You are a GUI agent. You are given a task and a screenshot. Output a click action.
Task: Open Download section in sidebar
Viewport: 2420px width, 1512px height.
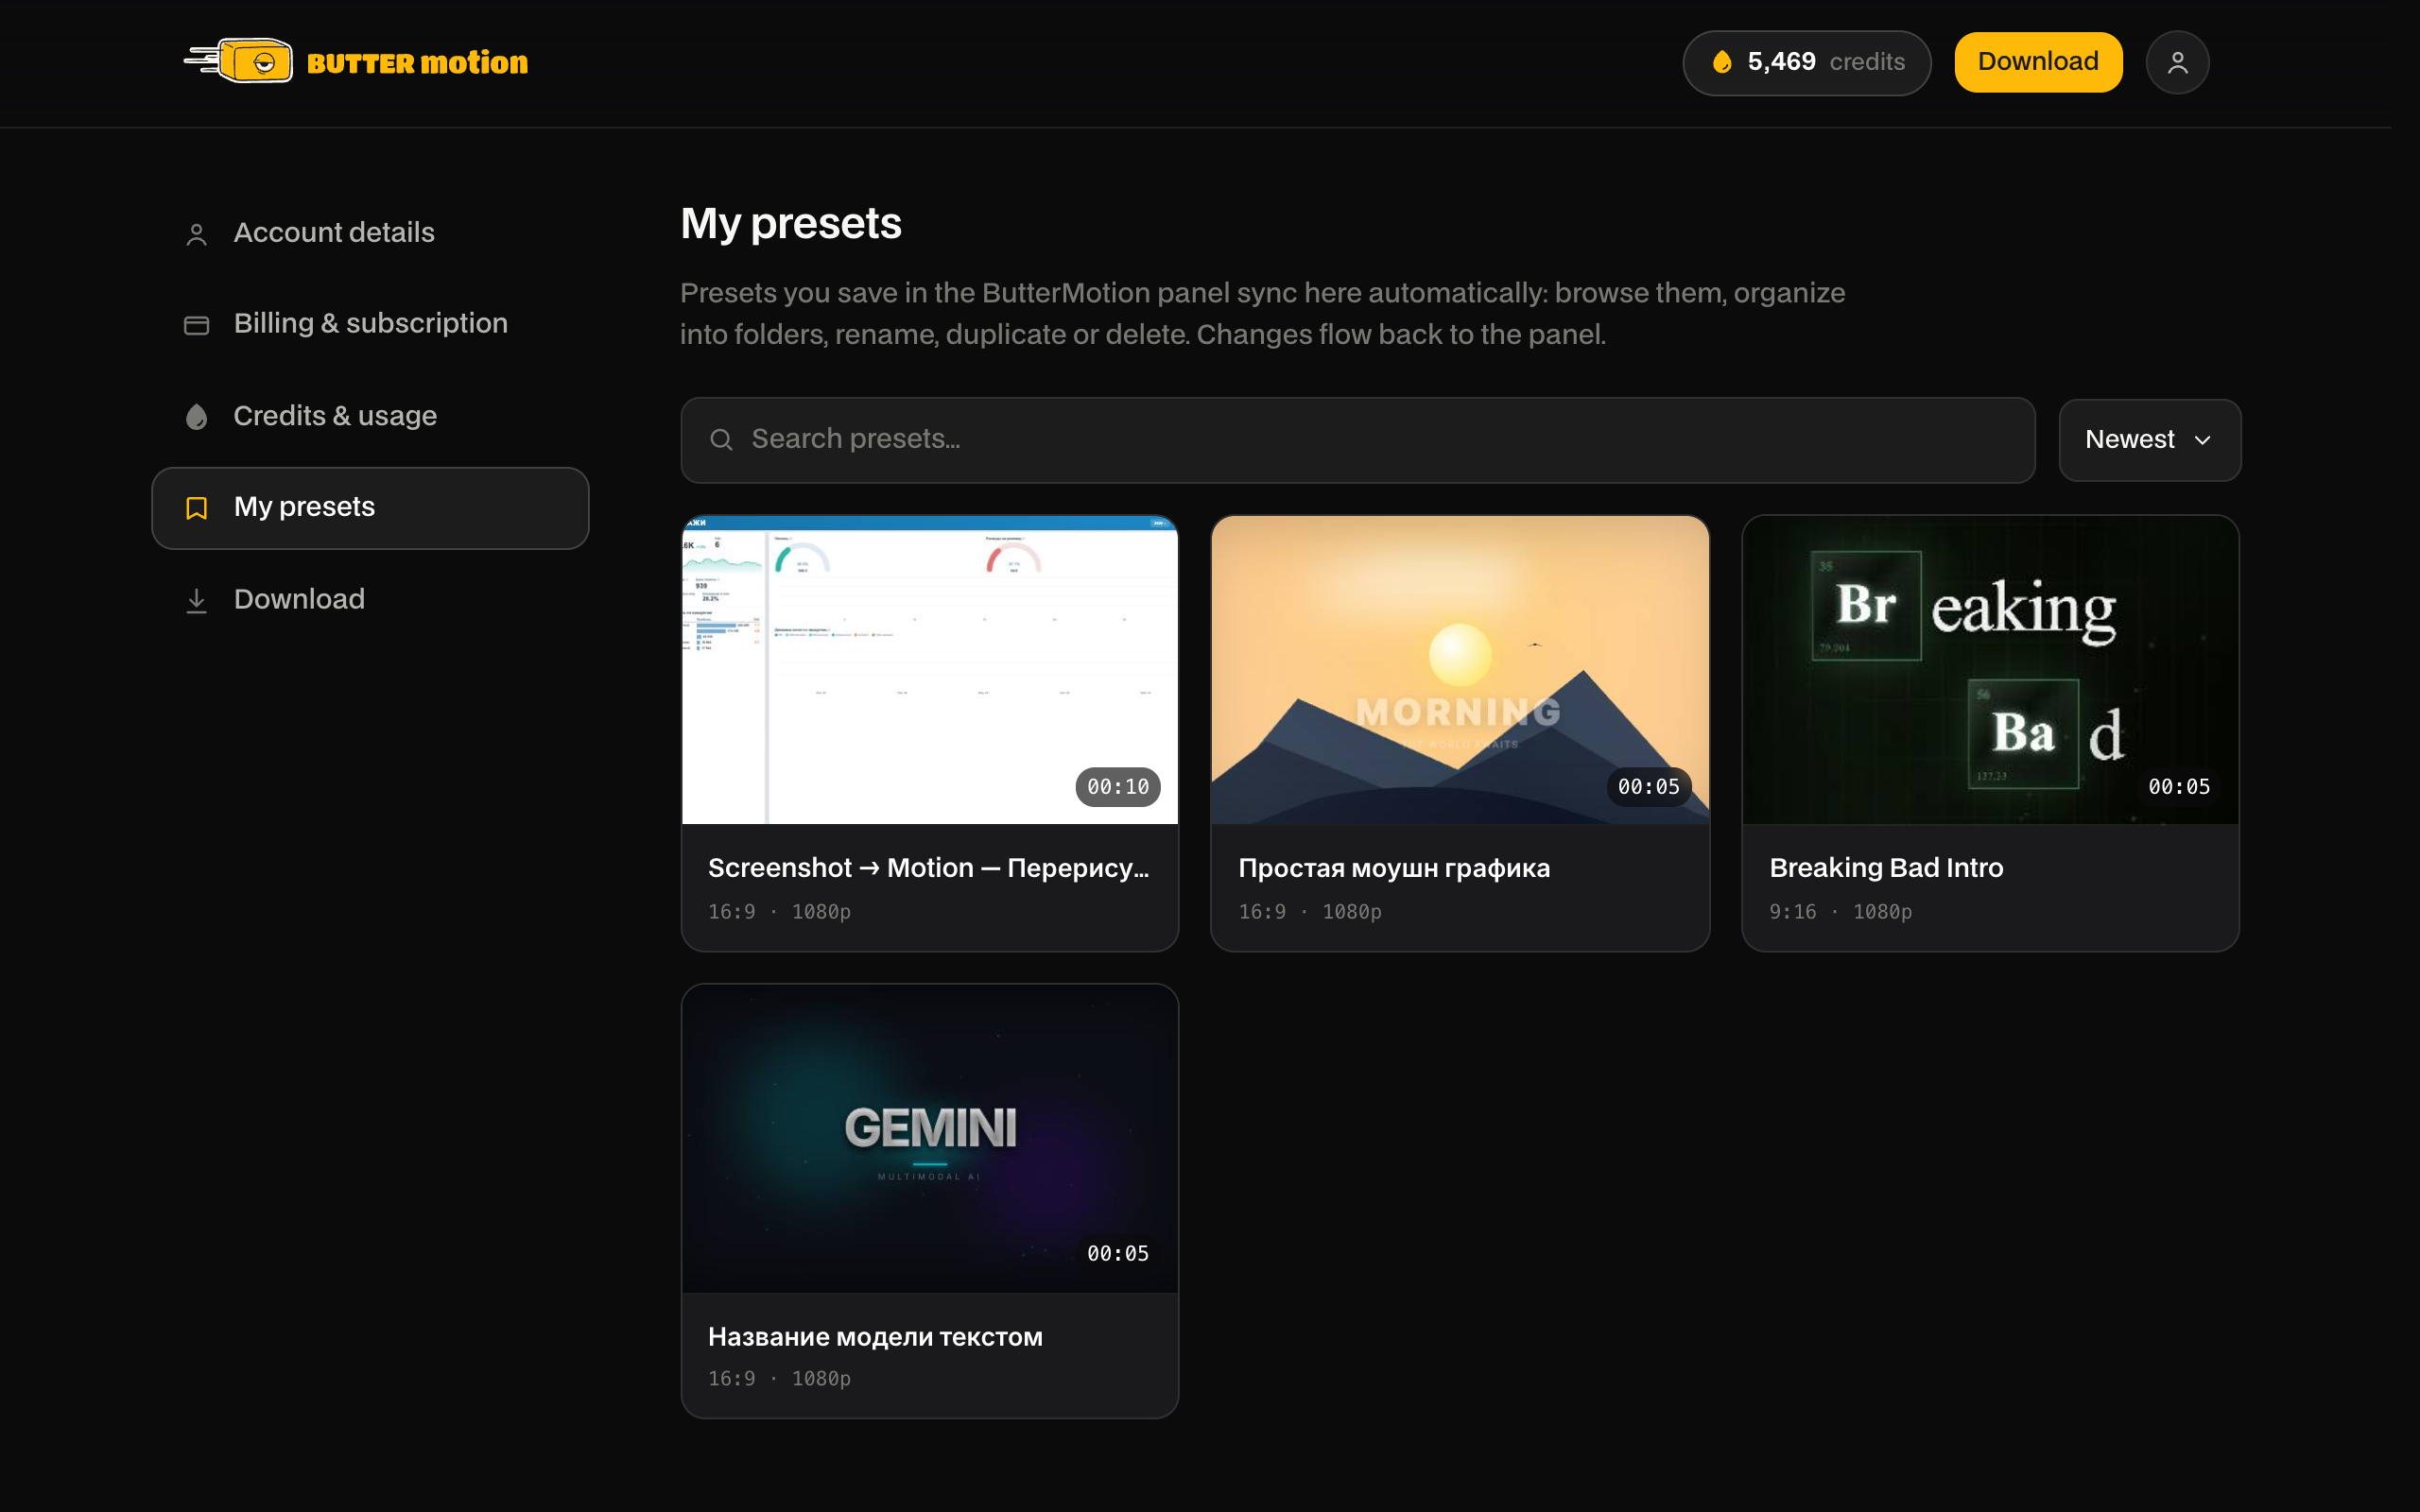point(370,599)
